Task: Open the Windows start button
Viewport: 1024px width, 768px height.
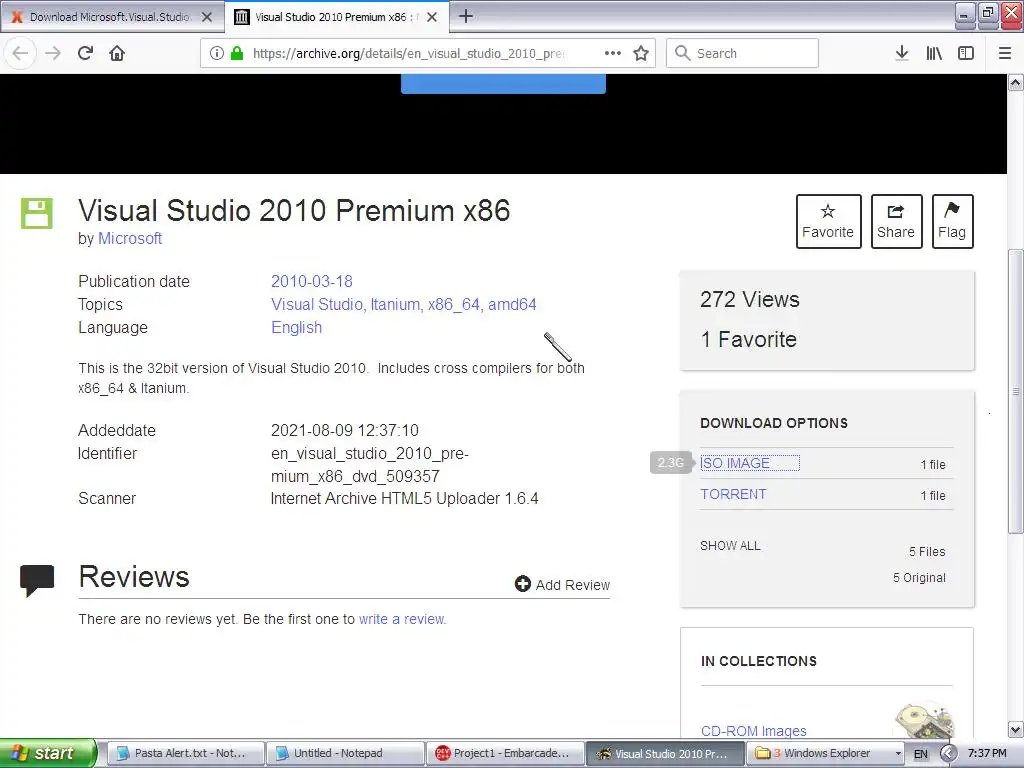Action: 48,753
